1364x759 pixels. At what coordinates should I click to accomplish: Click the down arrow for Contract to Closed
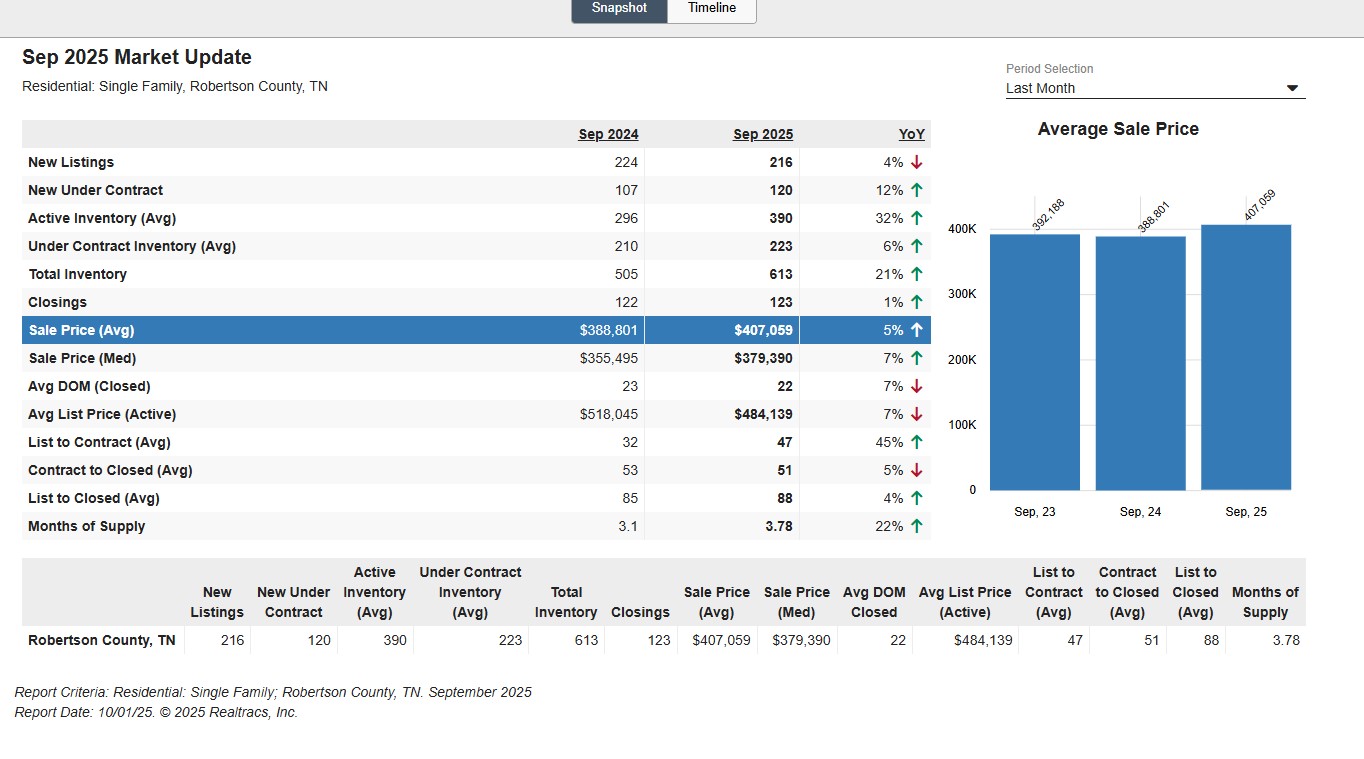pos(916,470)
